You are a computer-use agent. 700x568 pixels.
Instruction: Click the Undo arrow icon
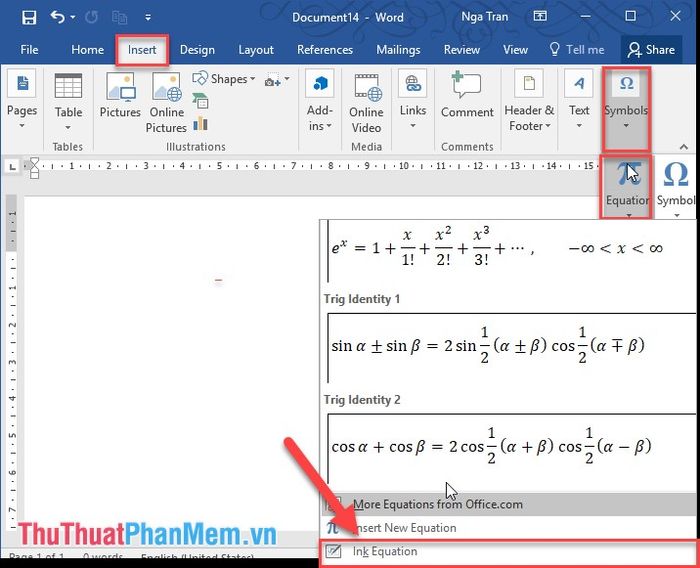point(58,17)
